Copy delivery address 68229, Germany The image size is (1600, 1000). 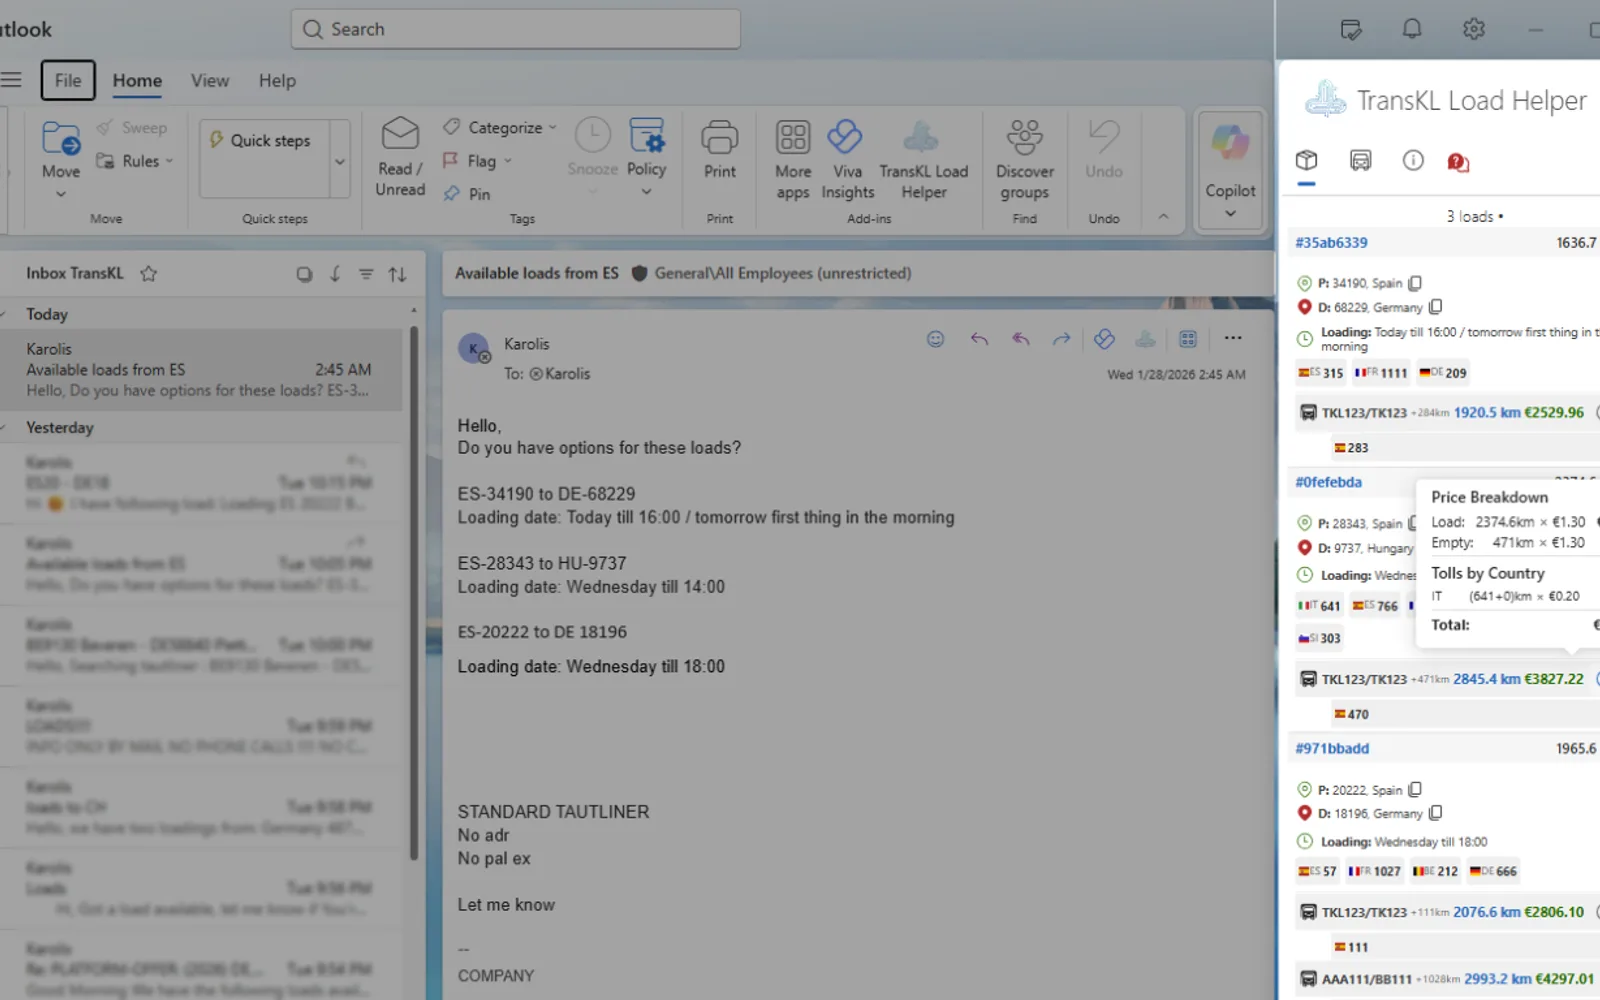[1435, 307]
